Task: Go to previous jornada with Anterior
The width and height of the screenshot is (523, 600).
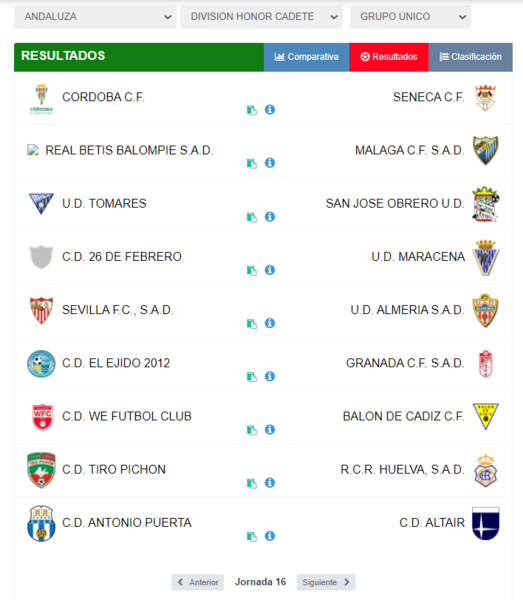Action: pyautogui.click(x=198, y=582)
